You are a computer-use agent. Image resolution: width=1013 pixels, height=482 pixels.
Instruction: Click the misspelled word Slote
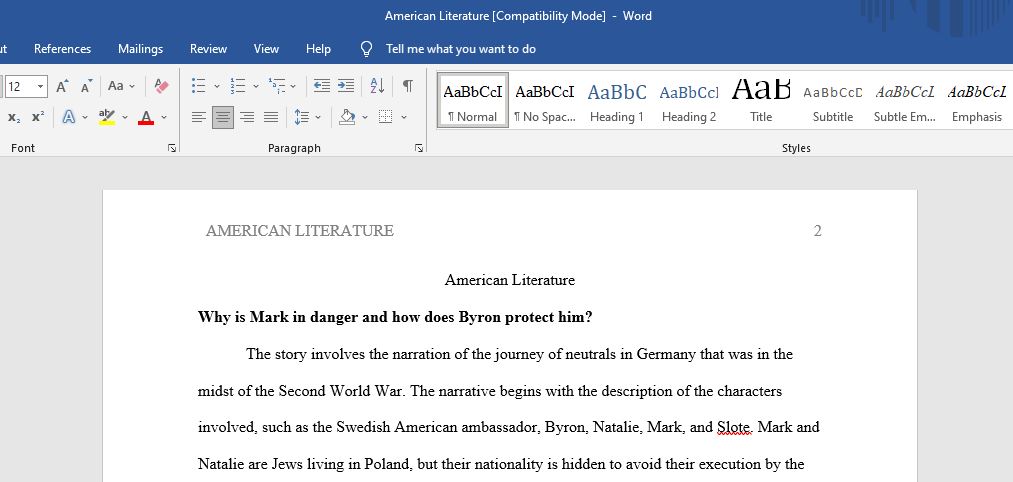coord(735,427)
